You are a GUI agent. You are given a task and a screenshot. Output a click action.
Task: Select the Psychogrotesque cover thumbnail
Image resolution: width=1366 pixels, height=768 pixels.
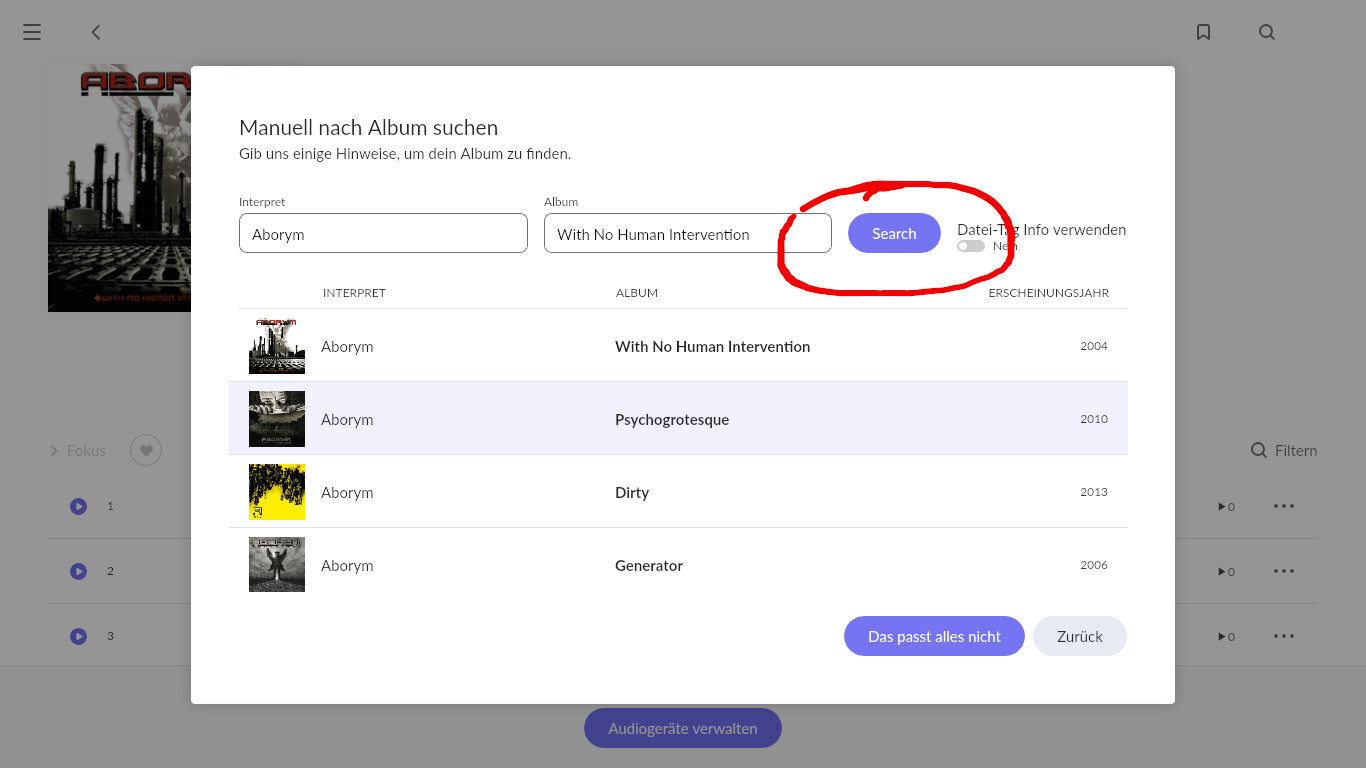(x=277, y=419)
